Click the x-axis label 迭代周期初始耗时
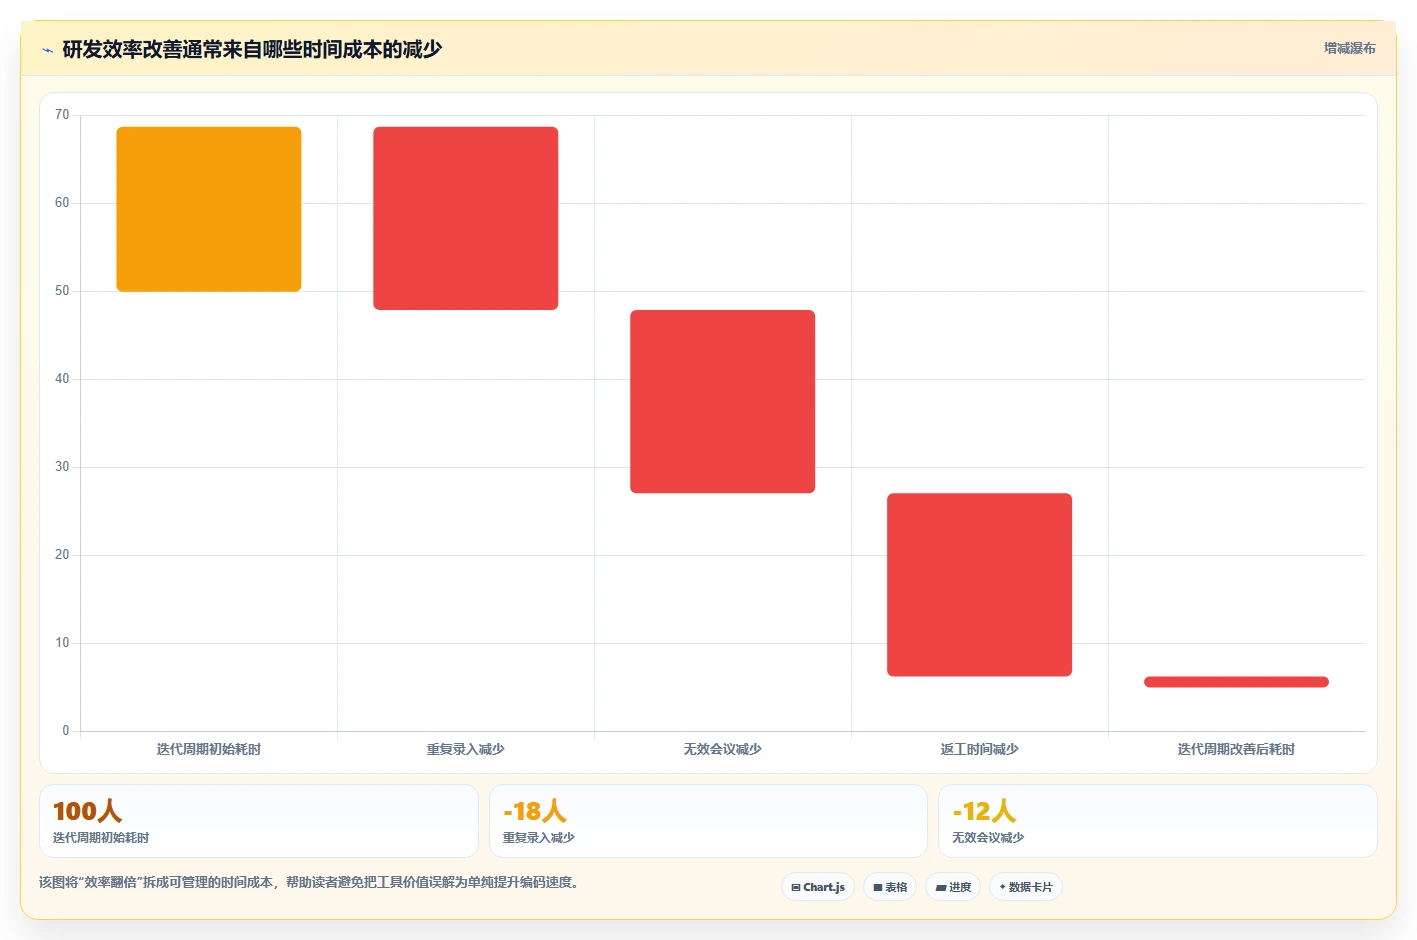 pos(209,749)
